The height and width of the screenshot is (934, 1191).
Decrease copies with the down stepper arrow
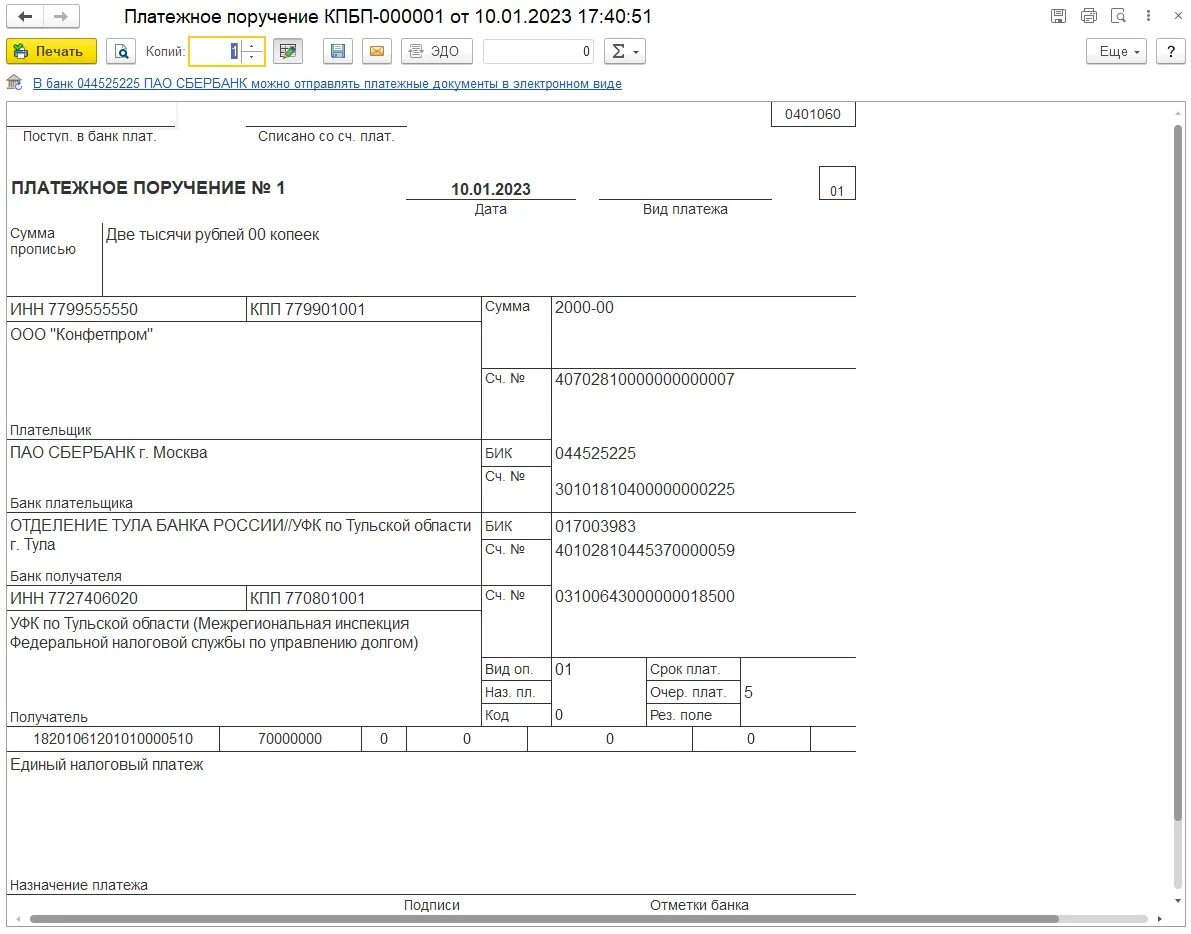[x=253, y=58]
